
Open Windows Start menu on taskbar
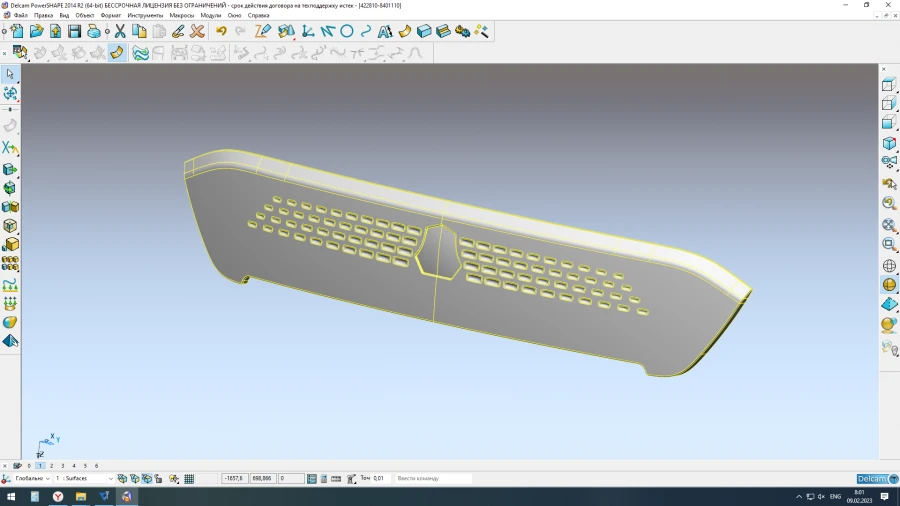(x=10, y=496)
